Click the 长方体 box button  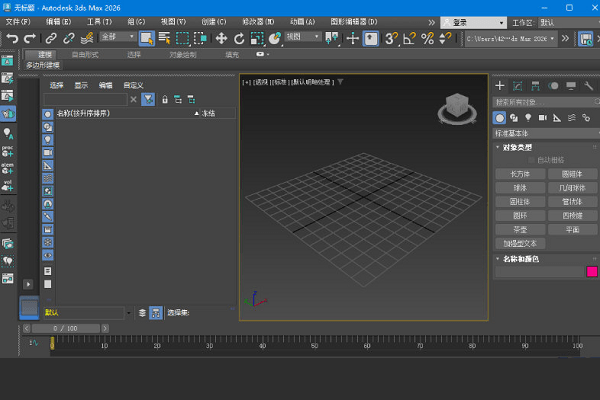click(x=521, y=173)
